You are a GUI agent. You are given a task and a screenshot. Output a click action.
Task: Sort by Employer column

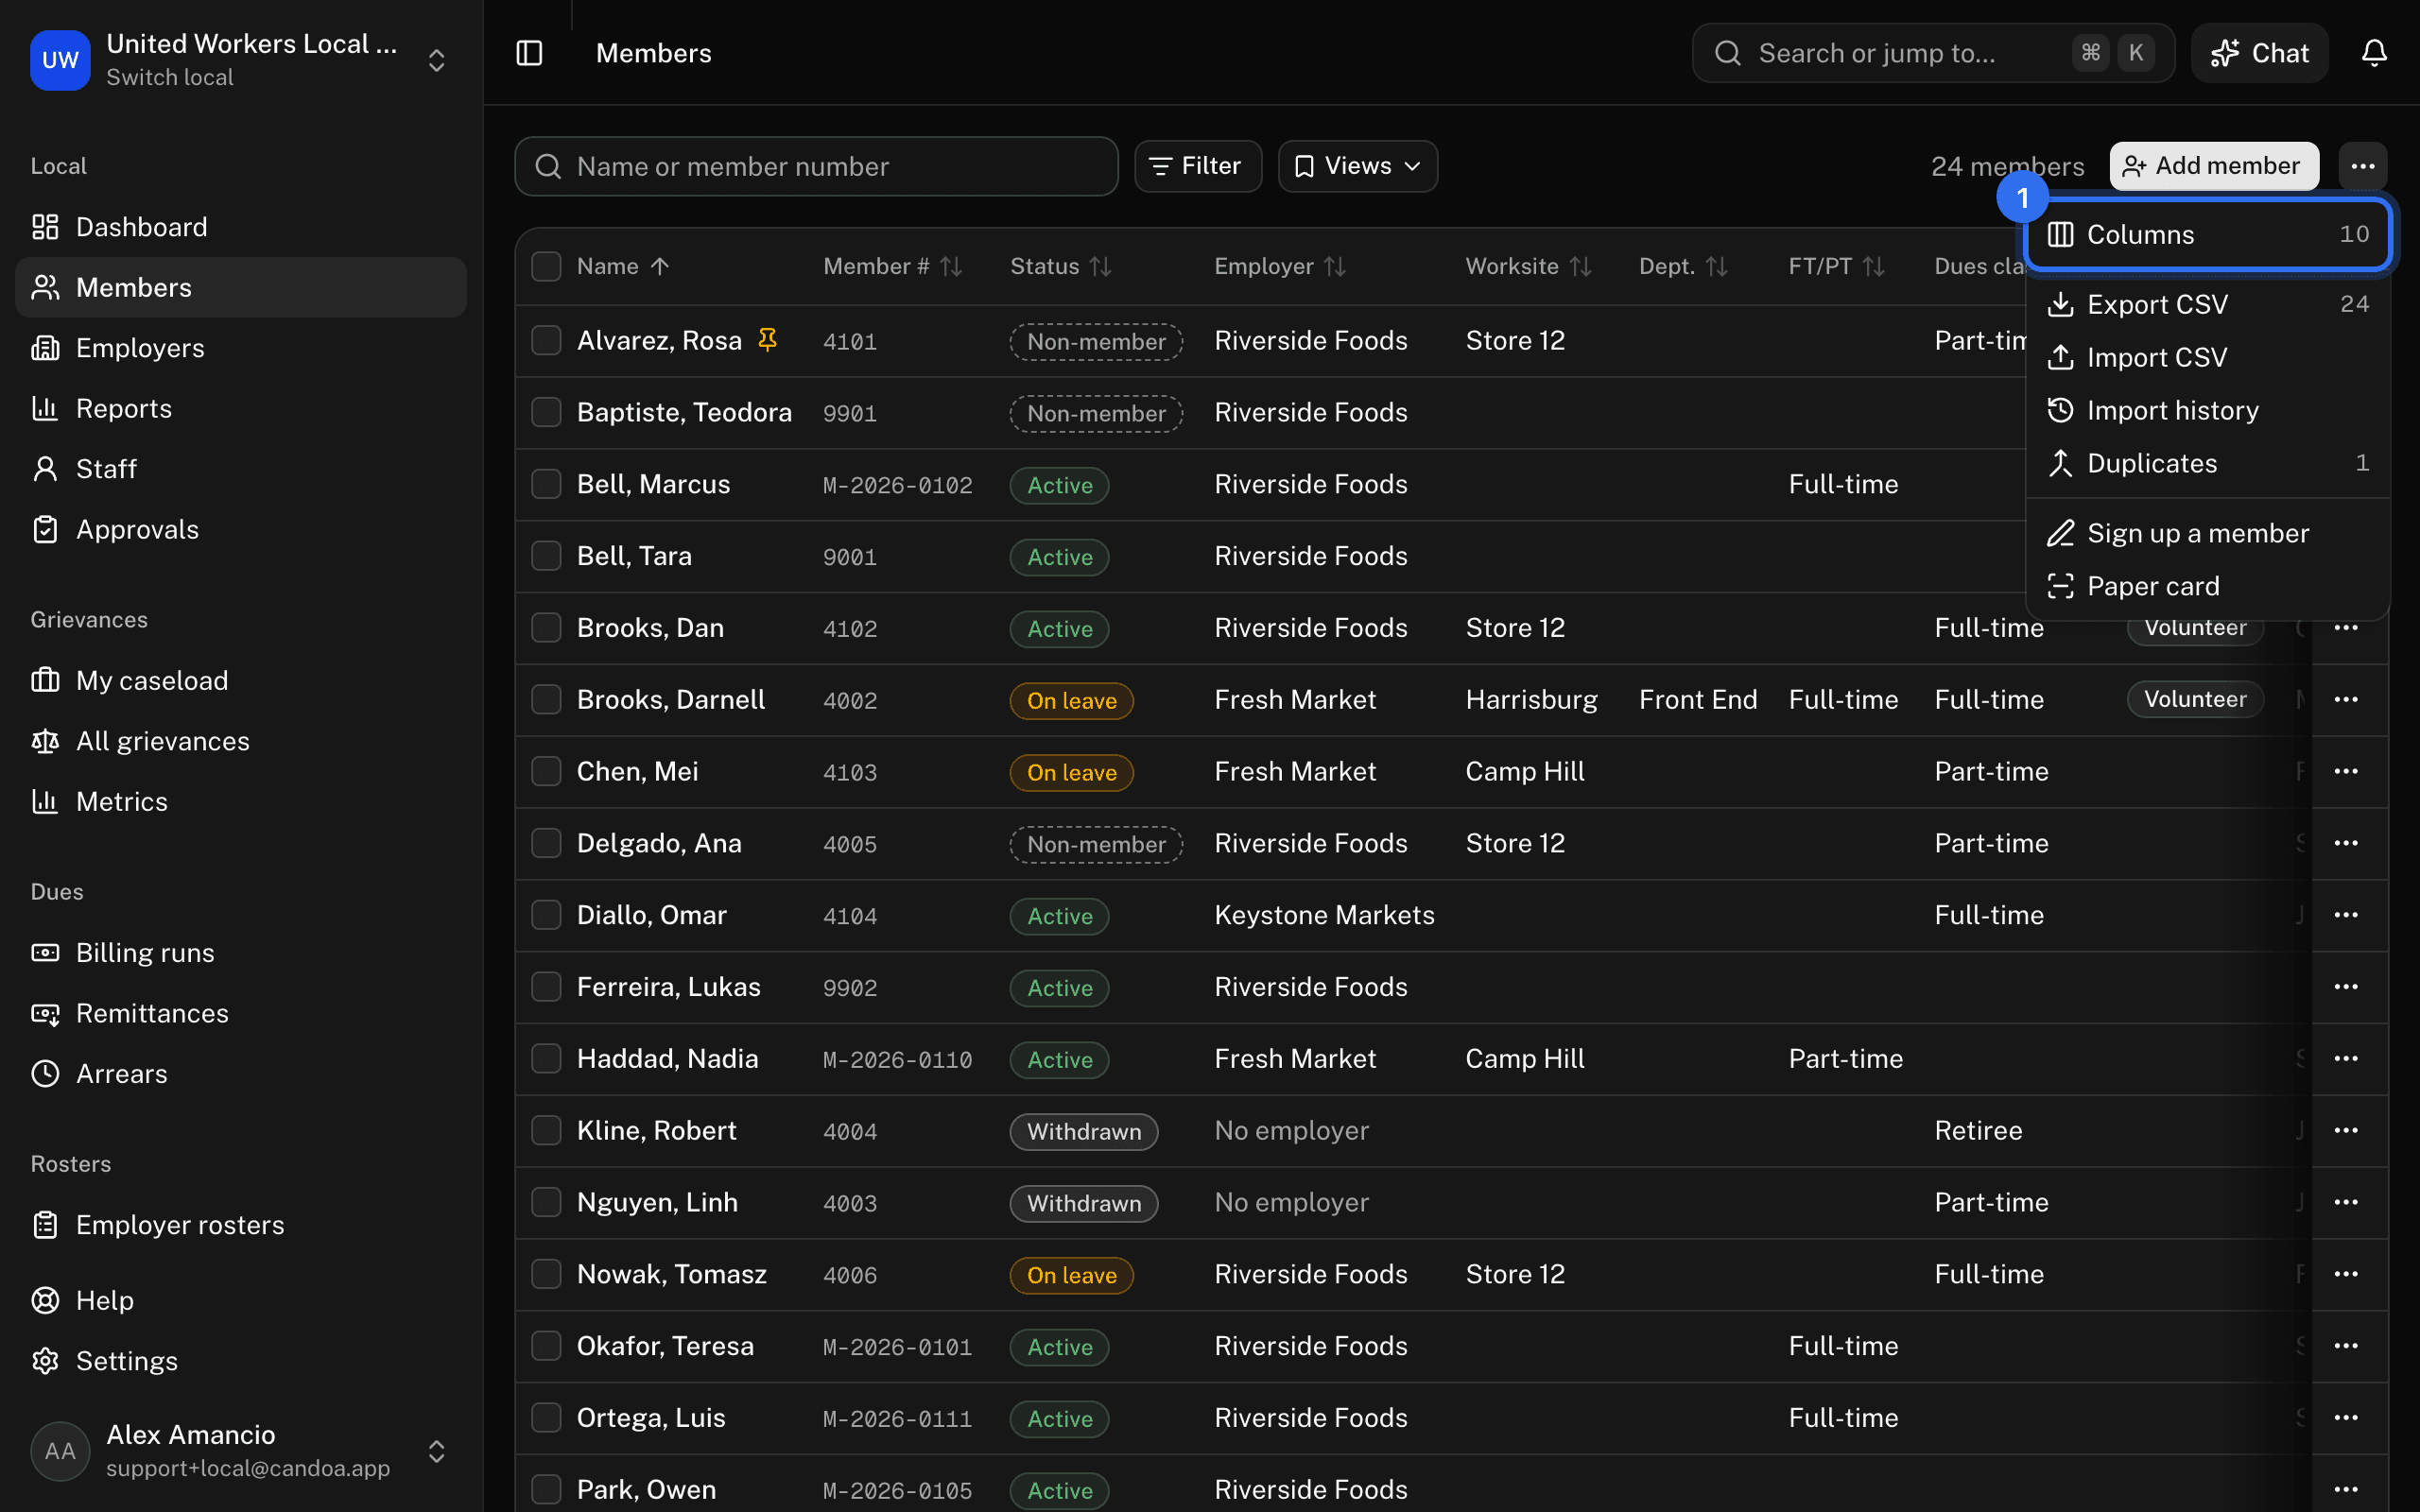pyautogui.click(x=1281, y=266)
